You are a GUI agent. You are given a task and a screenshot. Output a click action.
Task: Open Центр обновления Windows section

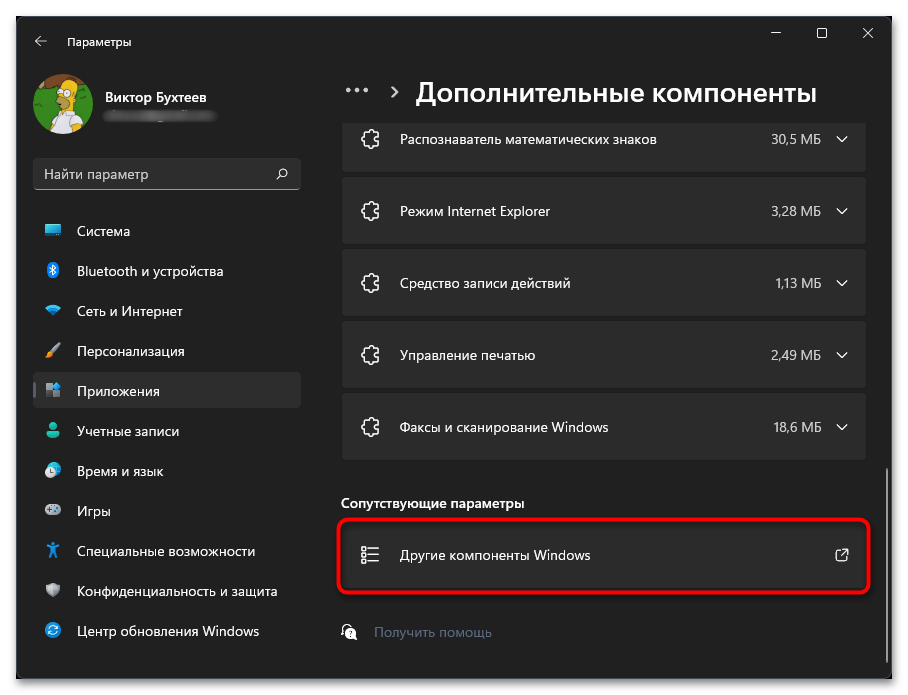(167, 631)
